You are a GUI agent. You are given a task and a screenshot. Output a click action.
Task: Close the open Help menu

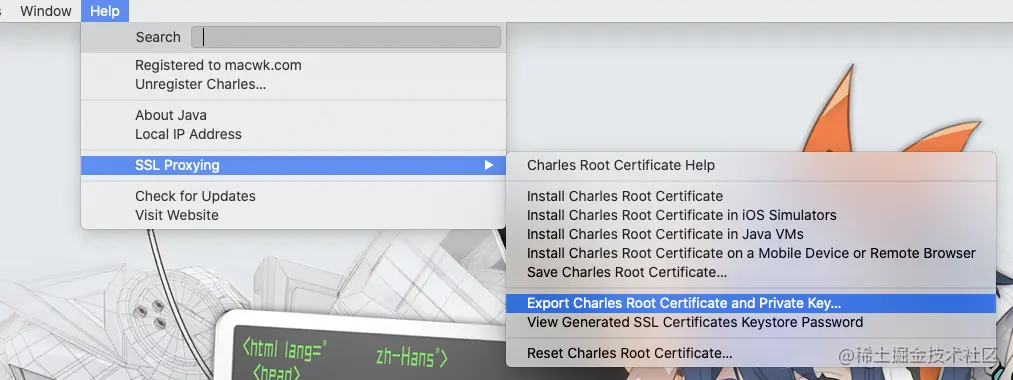pos(105,11)
